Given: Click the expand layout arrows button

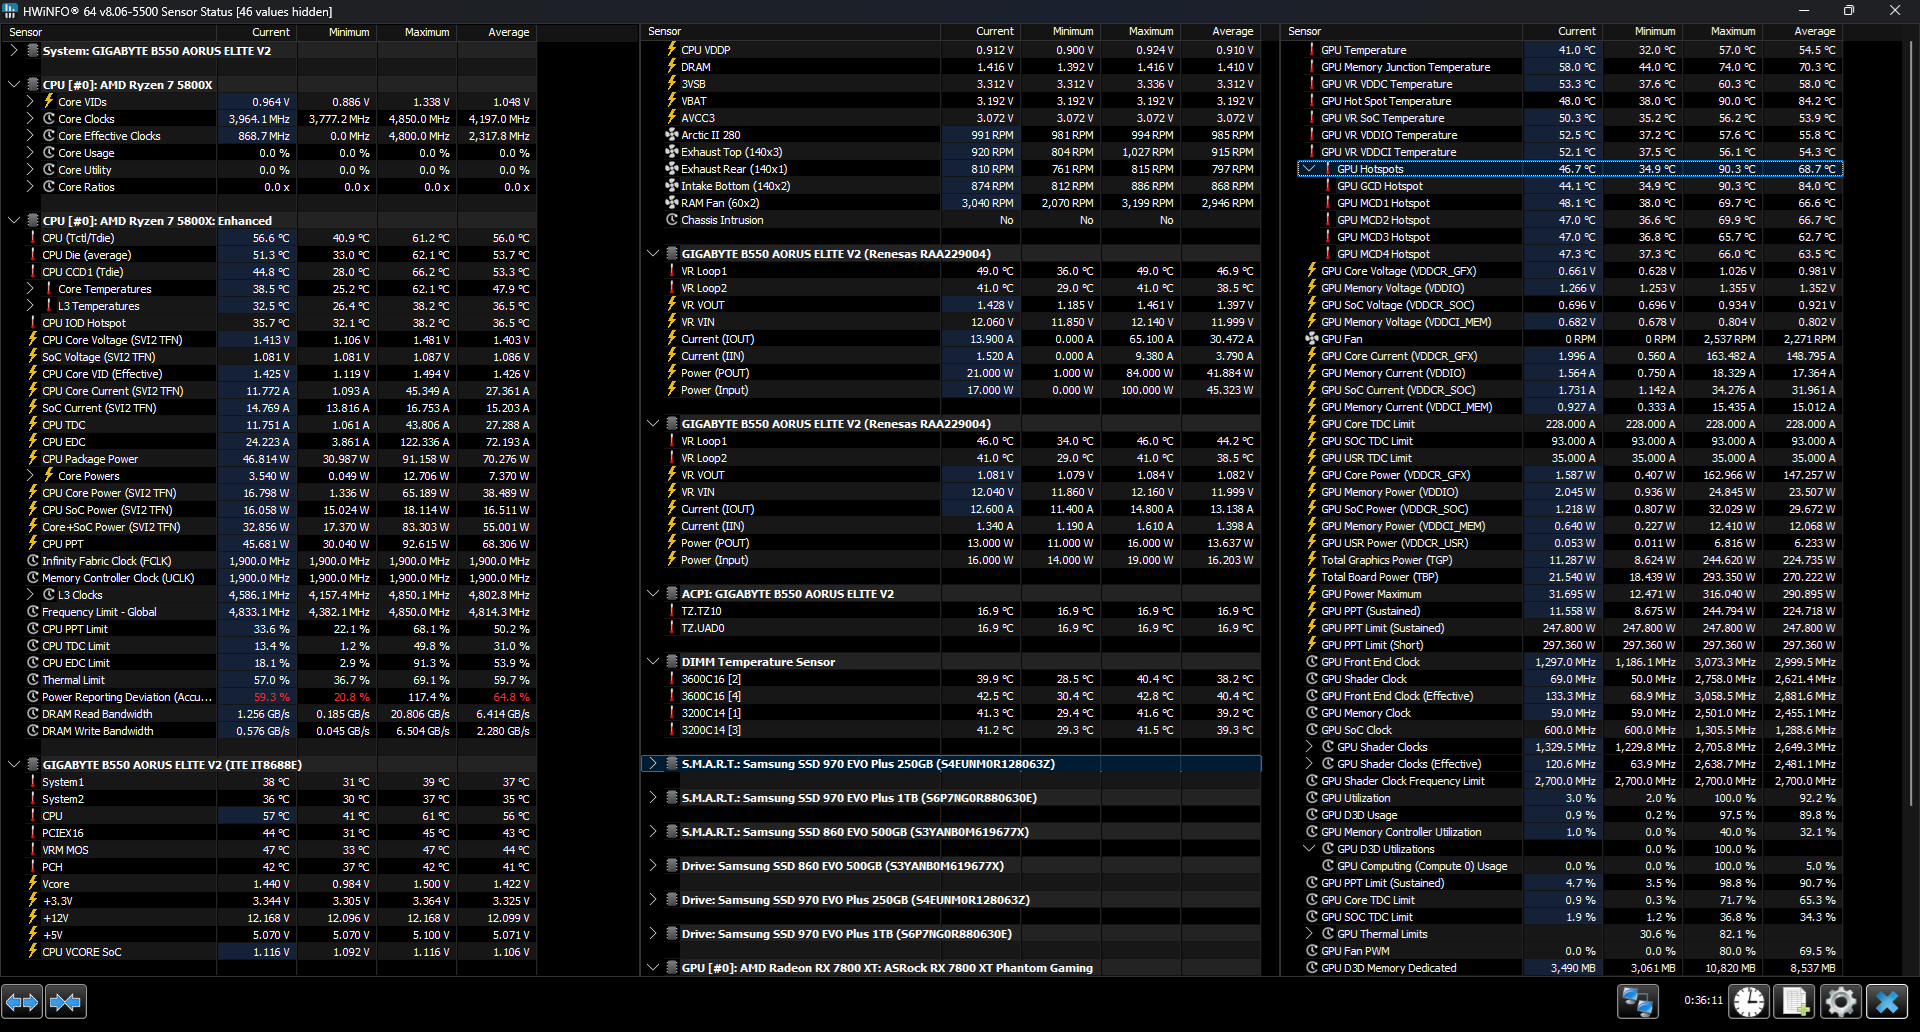Looking at the screenshot, I should coord(22,1001).
